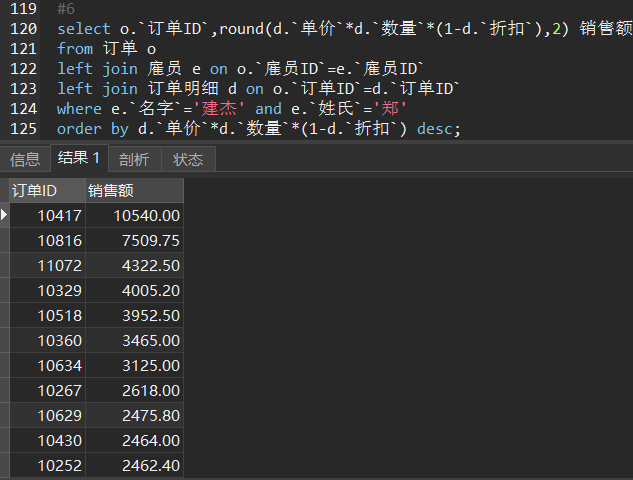Viewport: 633px width, 480px height.
Task: Switch to the 信息 tab
Action: tap(25, 159)
